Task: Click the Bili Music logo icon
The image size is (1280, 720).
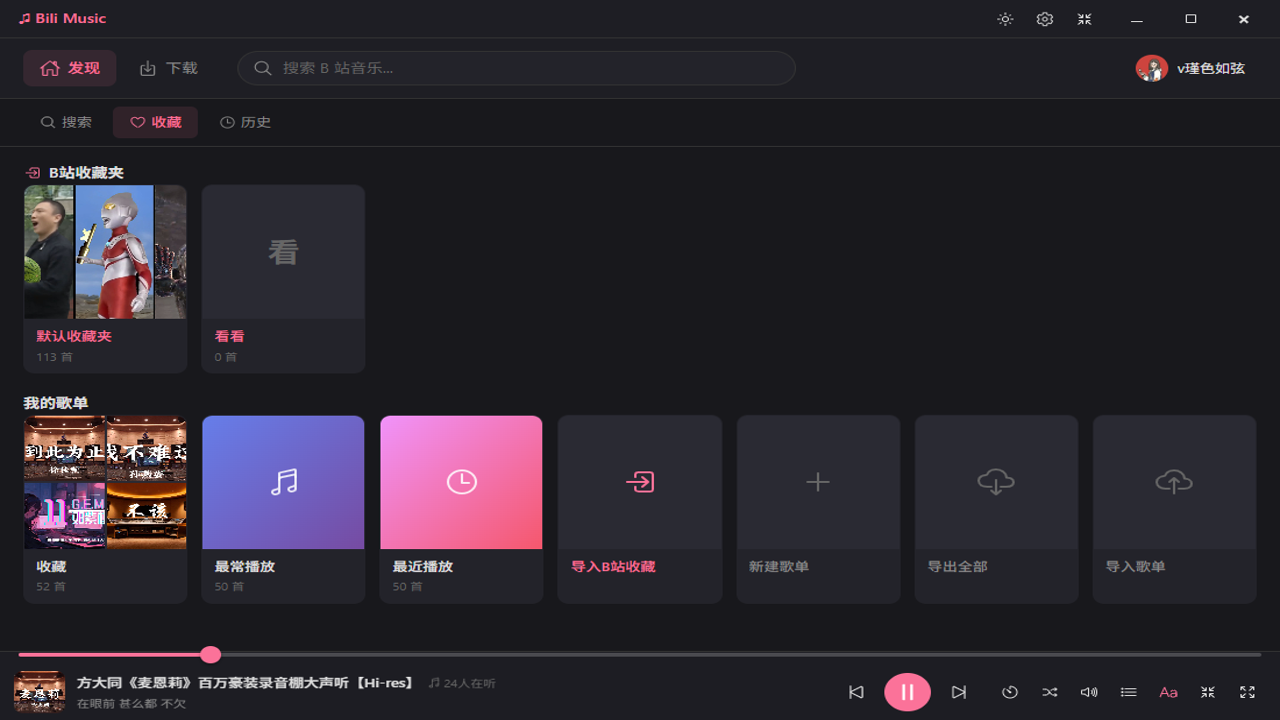Action: [x=25, y=19]
